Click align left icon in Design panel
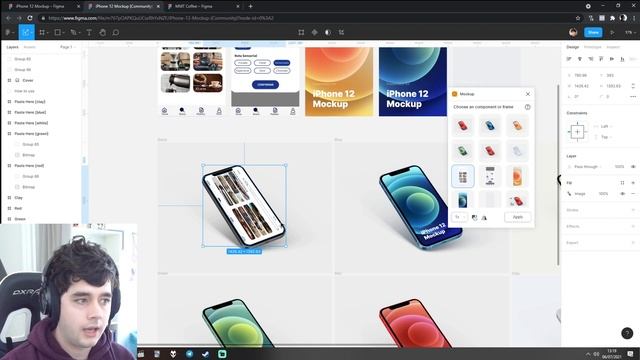Image resolution: width=640 pixels, height=360 pixels. (569, 59)
